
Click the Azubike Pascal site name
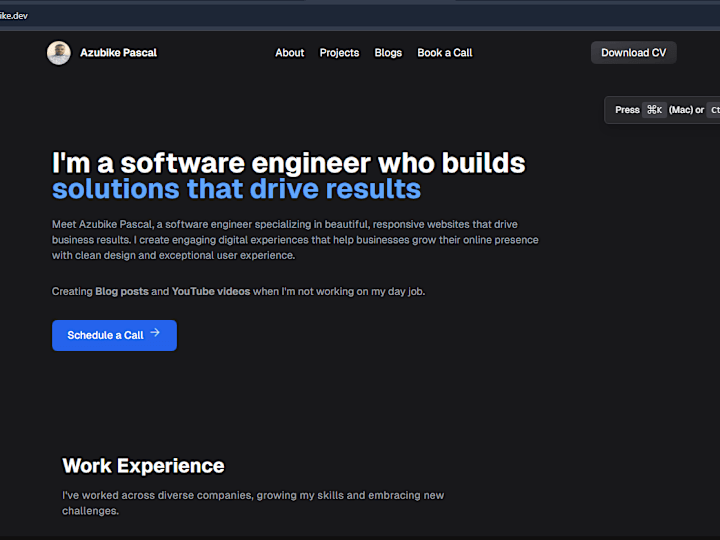pyautogui.click(x=118, y=53)
